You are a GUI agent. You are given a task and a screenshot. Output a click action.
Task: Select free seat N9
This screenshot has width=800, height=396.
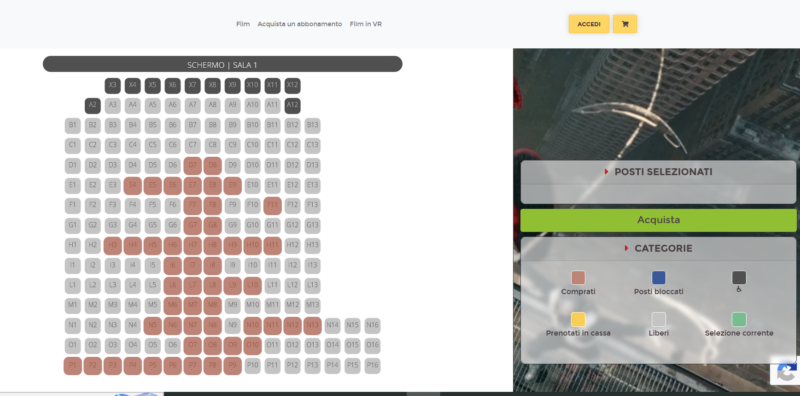coord(232,326)
